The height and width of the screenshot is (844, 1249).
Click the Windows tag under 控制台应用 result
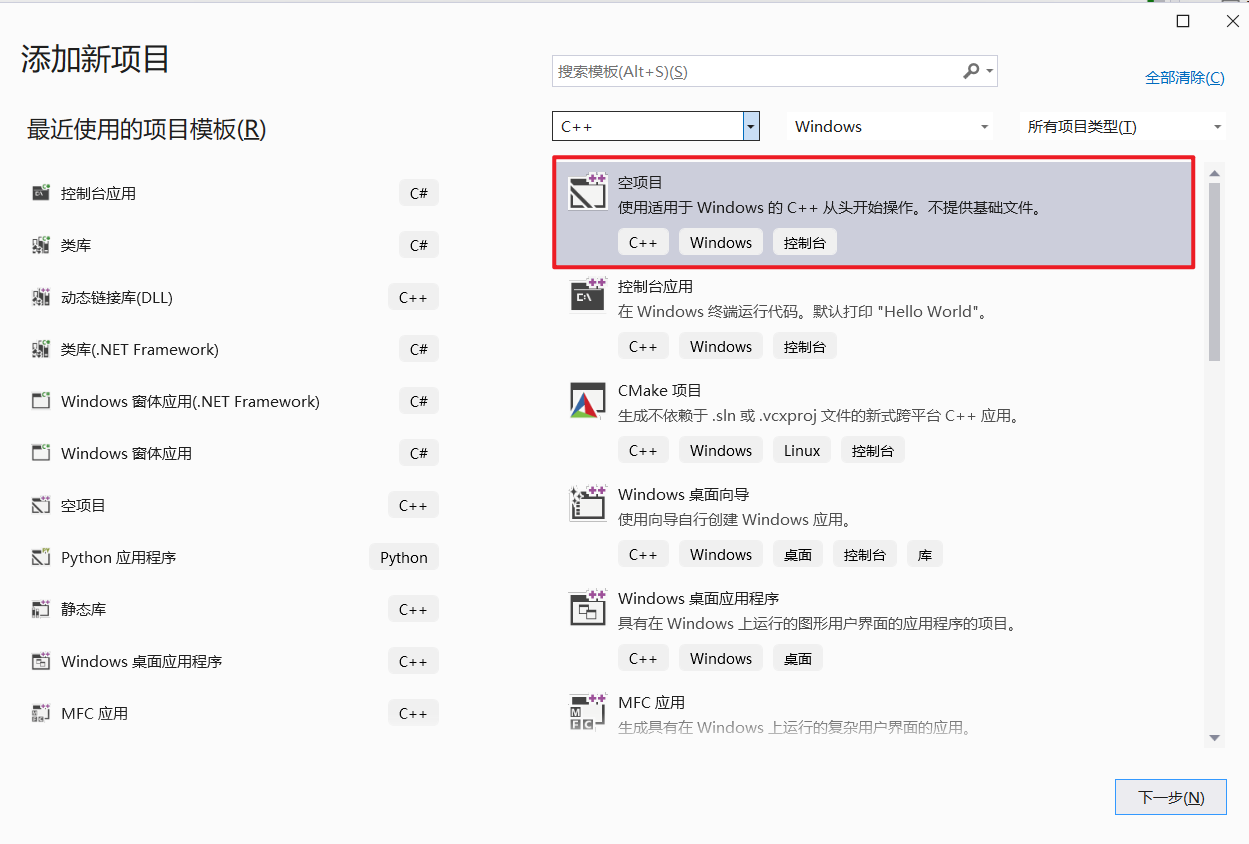point(721,346)
